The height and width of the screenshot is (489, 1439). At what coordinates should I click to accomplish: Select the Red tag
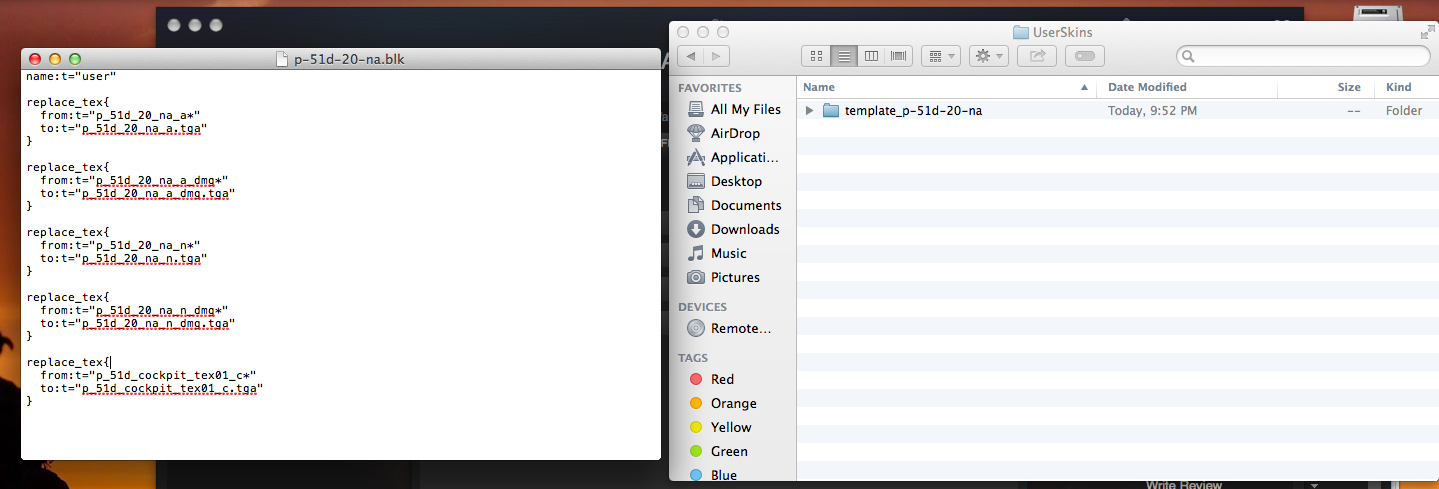tap(712, 379)
